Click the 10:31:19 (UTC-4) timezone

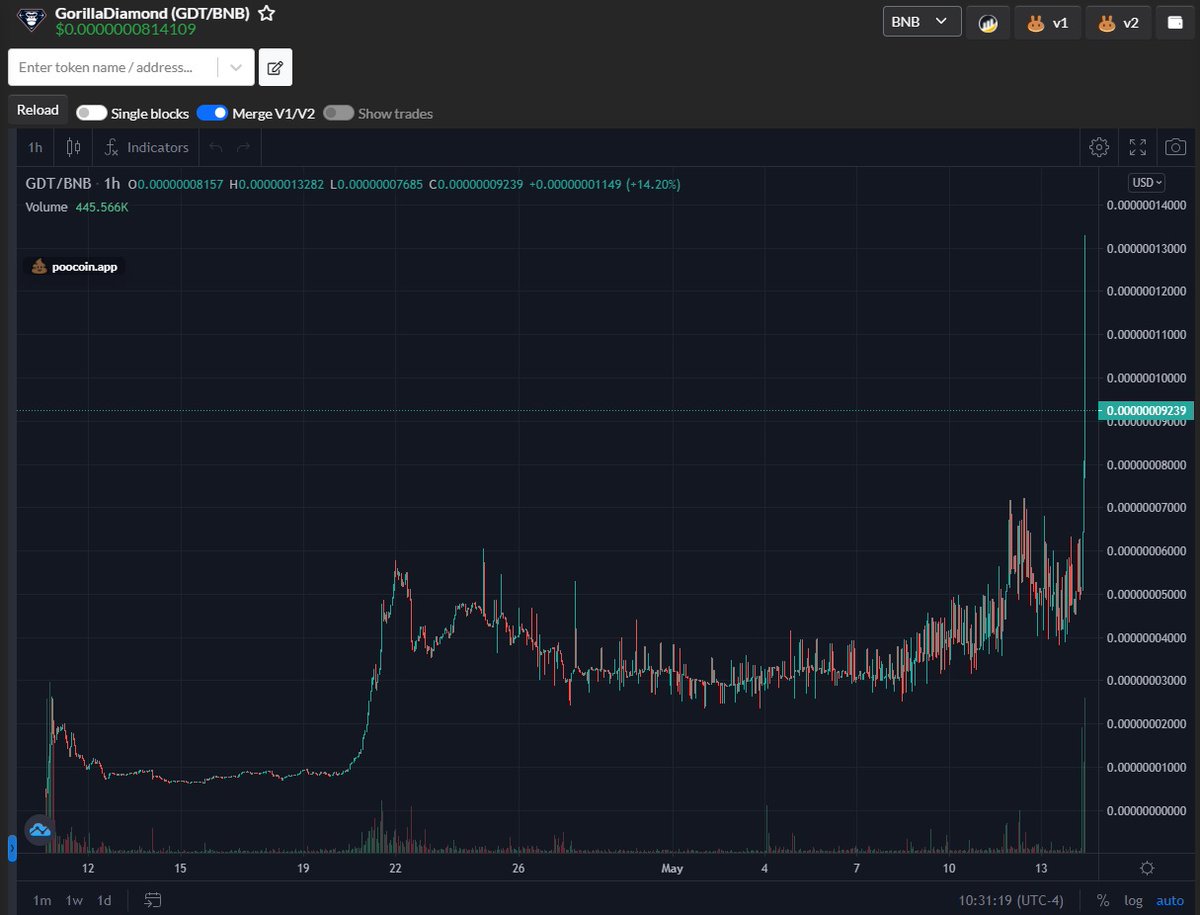point(1010,900)
